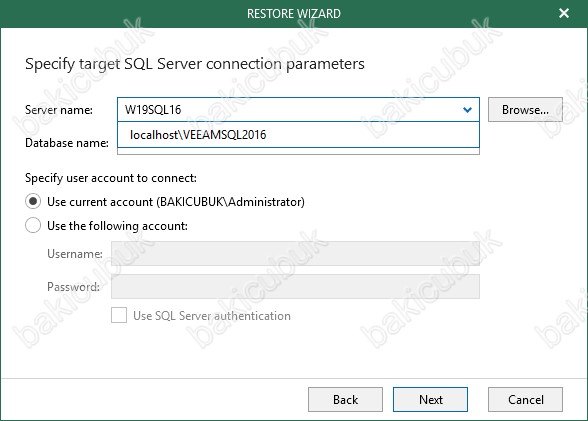
Task: Click the RESTORE WIZARD title bar text
Action: pyautogui.click(x=294, y=14)
